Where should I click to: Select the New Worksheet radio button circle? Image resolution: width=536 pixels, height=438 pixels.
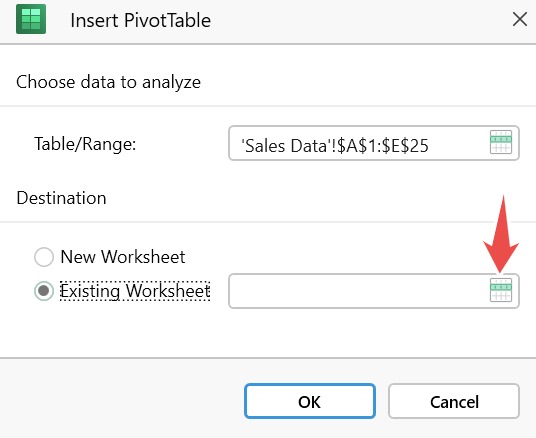44,257
